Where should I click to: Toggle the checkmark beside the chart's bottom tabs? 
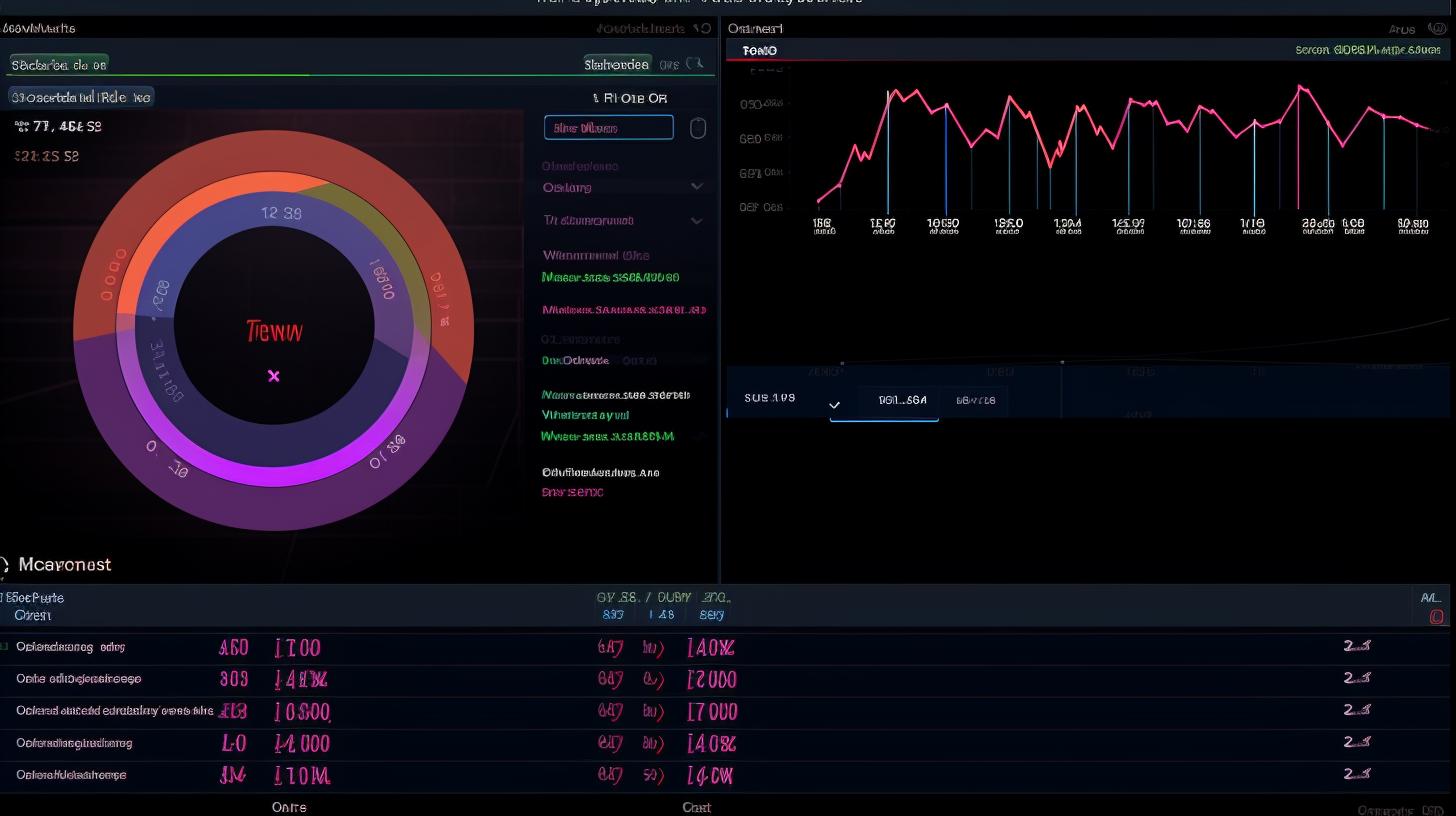point(835,405)
